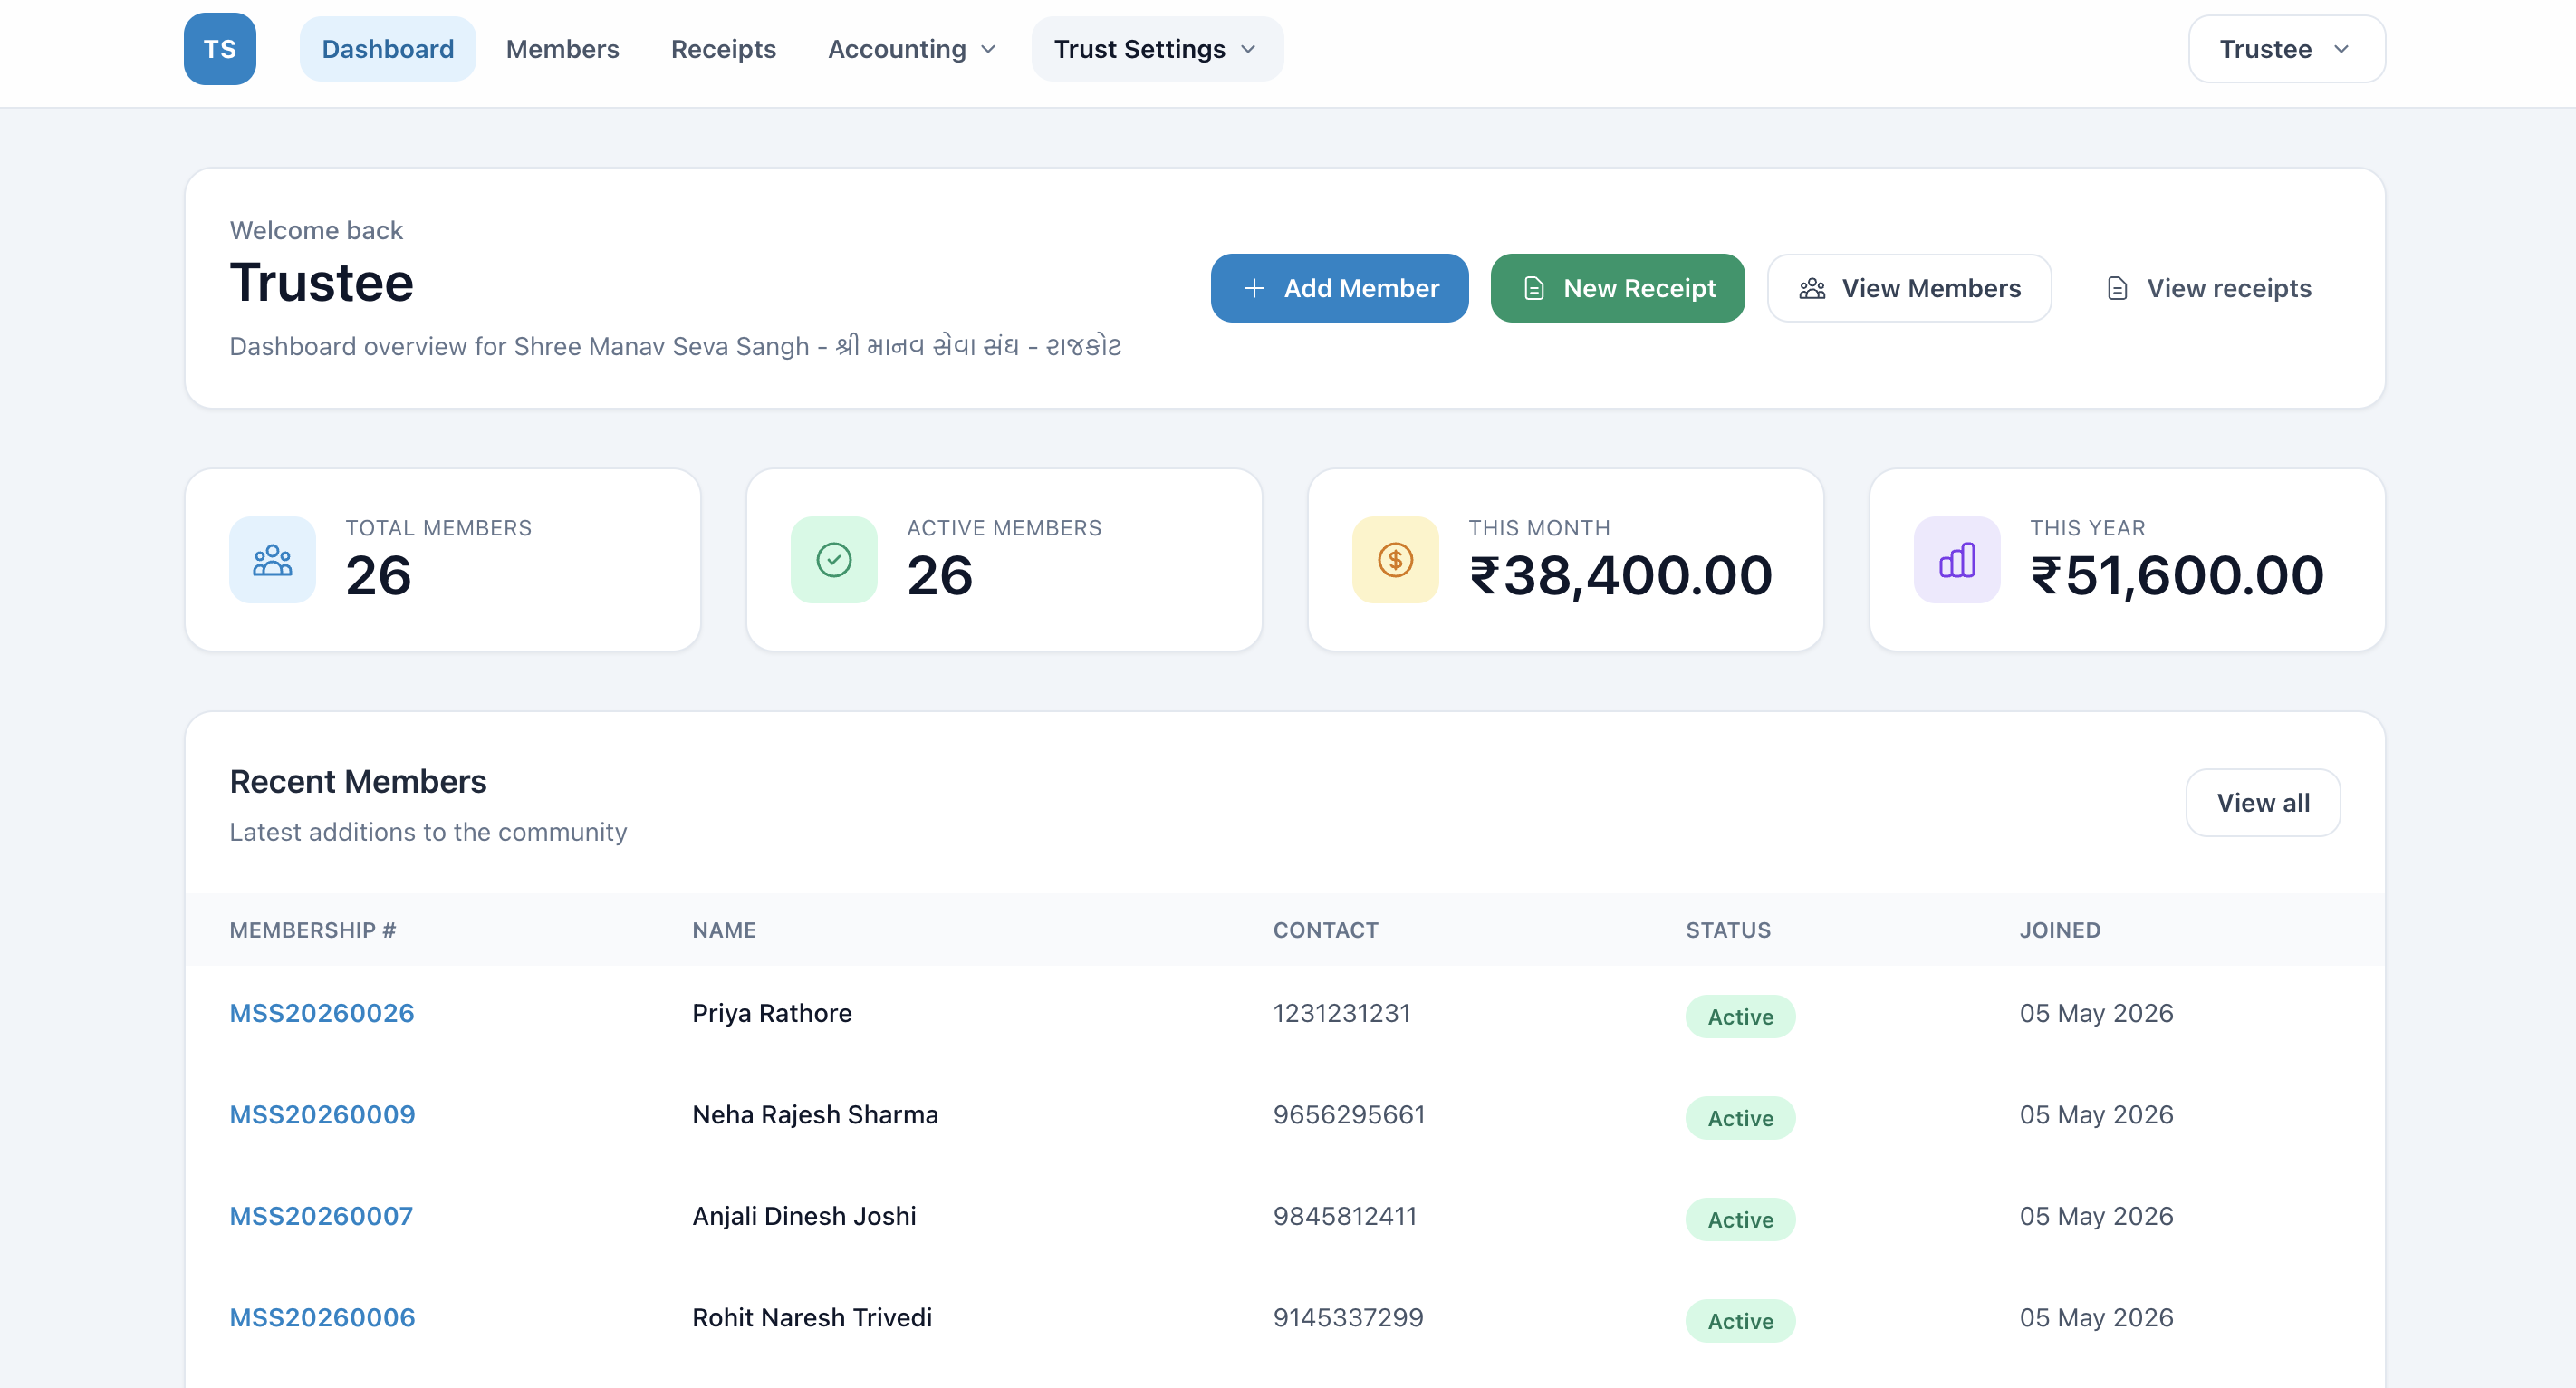Screen dimensions: 2576x1388
Task: Click the Add Member button
Action: pos(1339,288)
